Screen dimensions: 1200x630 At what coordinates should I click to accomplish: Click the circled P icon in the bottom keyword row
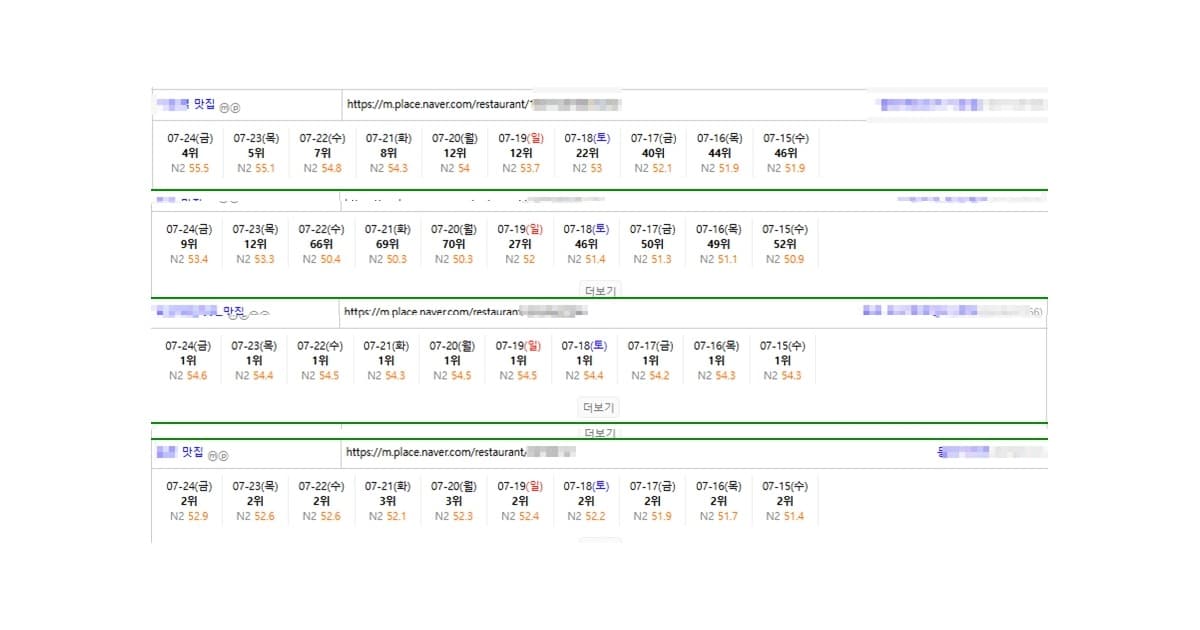click(223, 455)
